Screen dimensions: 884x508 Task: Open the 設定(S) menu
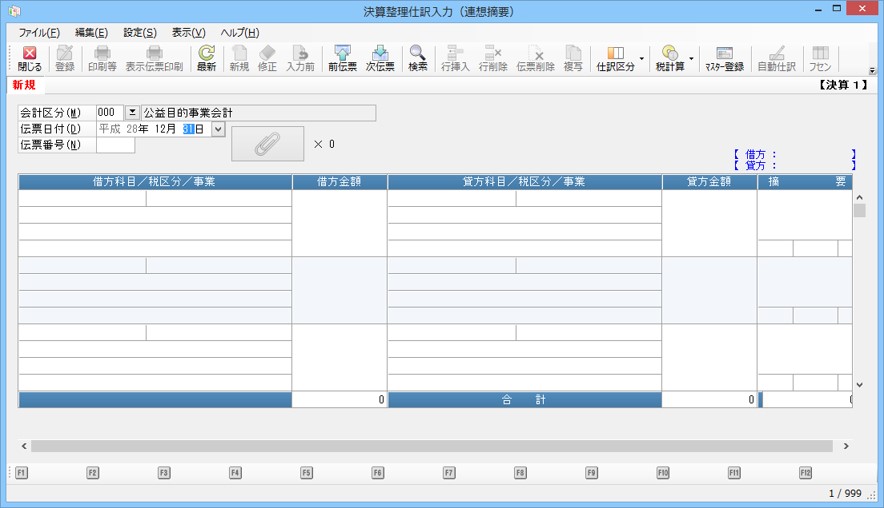point(140,33)
